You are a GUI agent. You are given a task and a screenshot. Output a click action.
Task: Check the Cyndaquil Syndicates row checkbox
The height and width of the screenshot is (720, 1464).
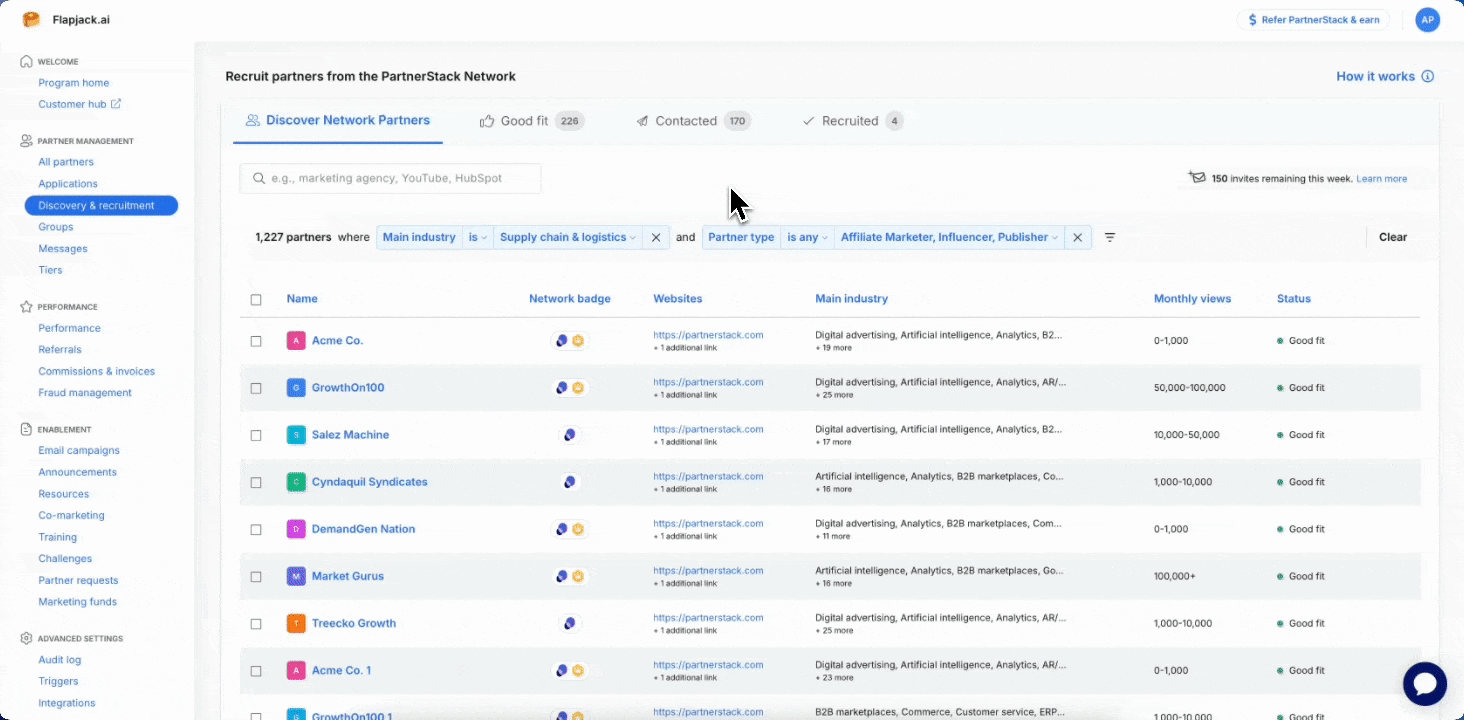click(256, 482)
